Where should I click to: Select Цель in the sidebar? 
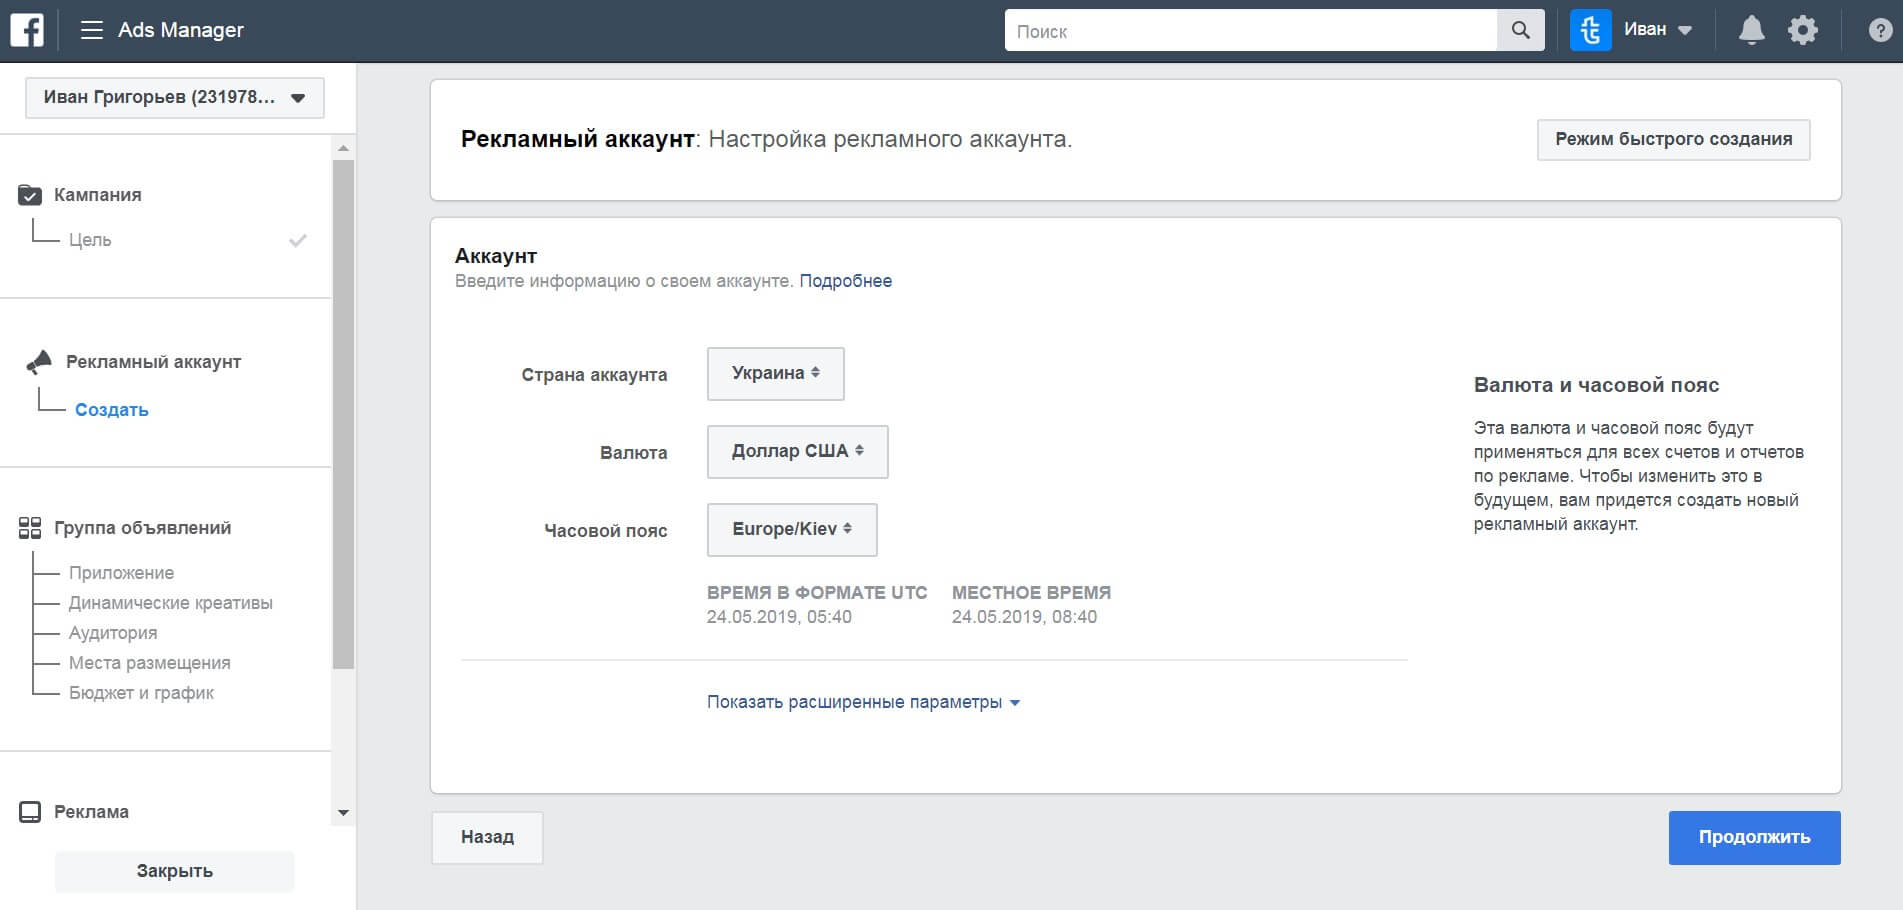[90, 240]
